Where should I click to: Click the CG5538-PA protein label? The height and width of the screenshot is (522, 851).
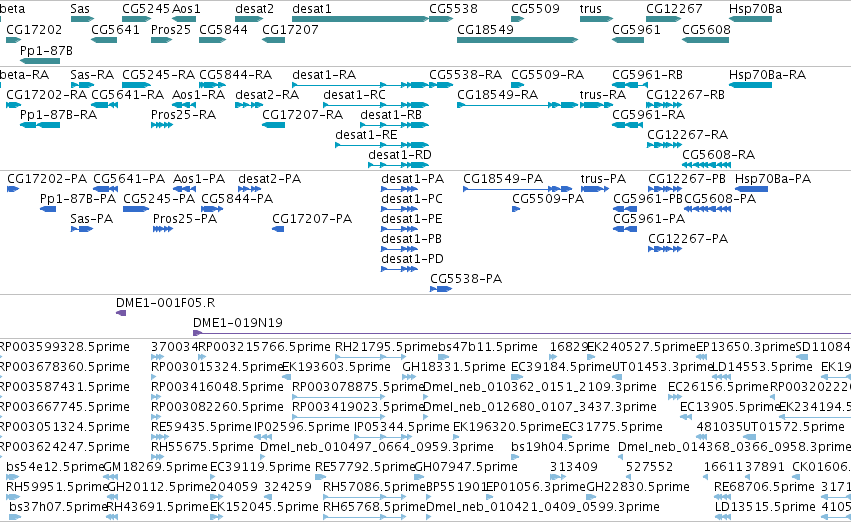click(466, 278)
